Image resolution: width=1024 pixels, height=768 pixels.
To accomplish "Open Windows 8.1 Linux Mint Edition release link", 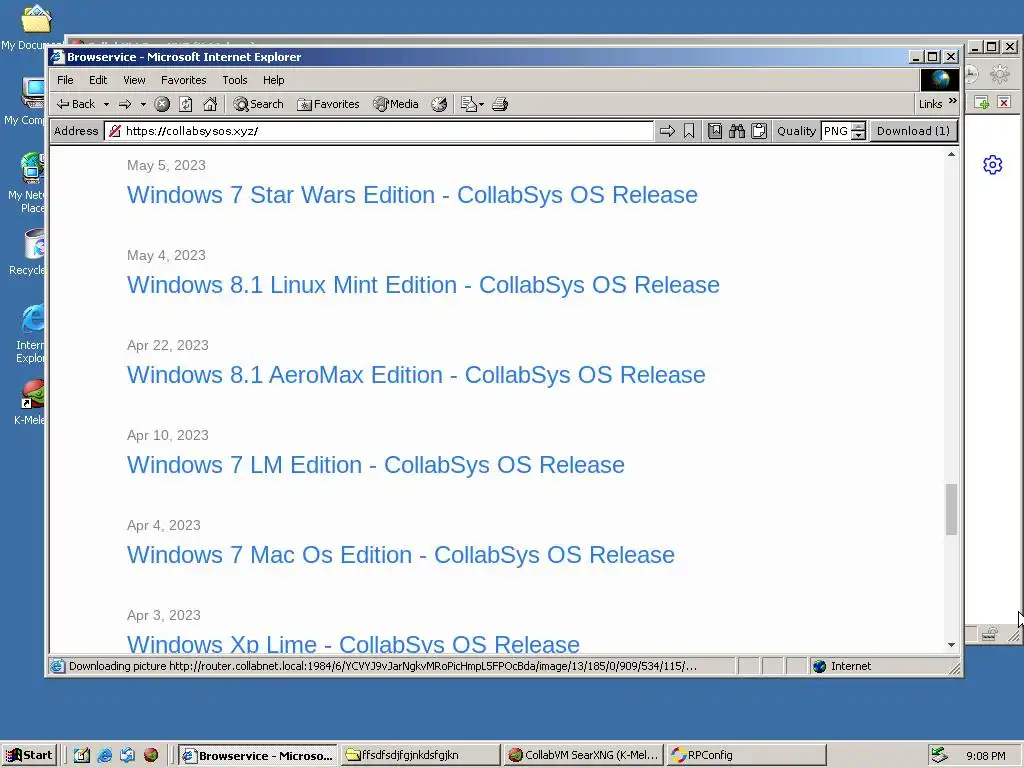I will (x=423, y=285).
